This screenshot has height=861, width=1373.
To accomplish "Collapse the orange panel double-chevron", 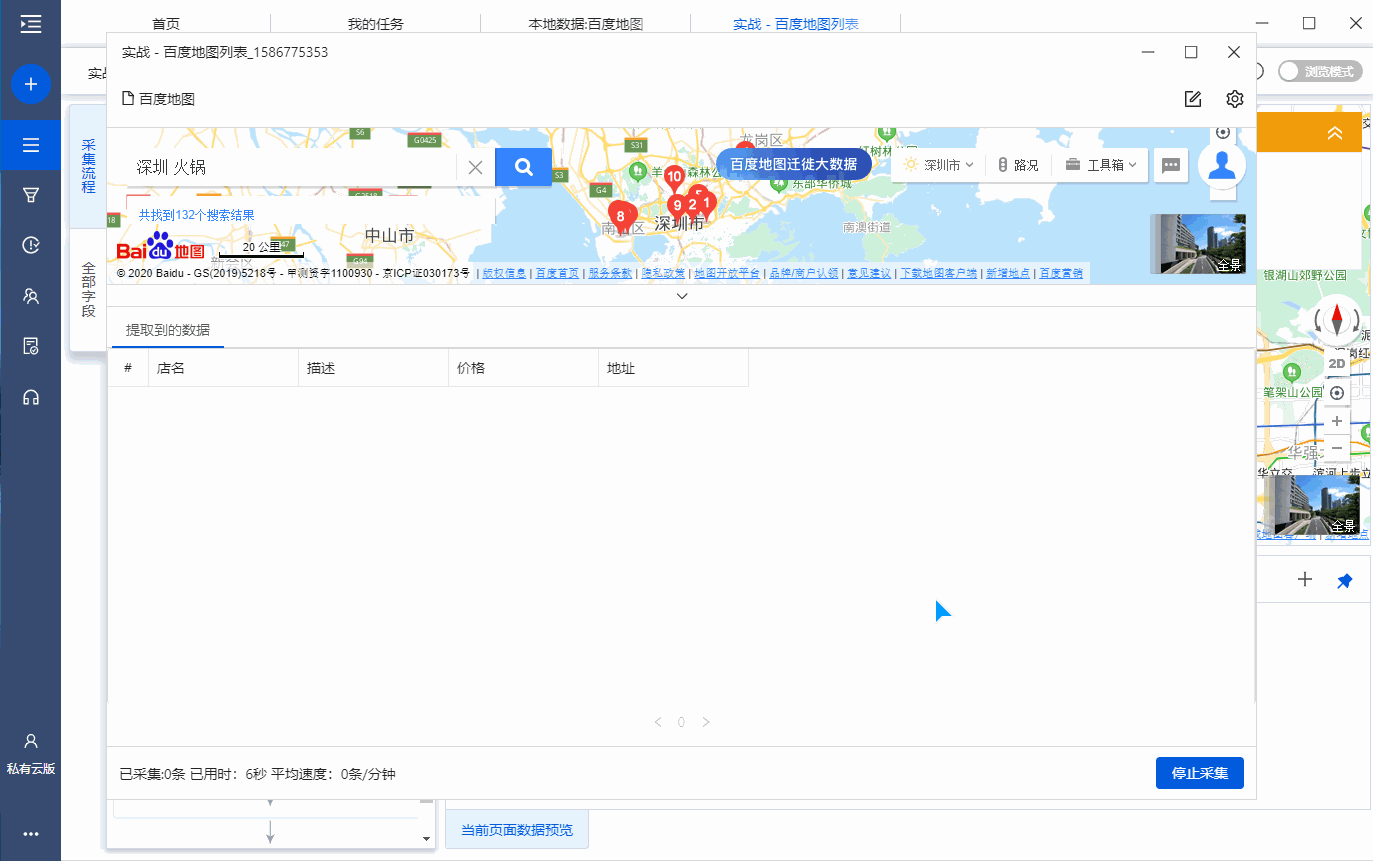I will (1334, 133).
